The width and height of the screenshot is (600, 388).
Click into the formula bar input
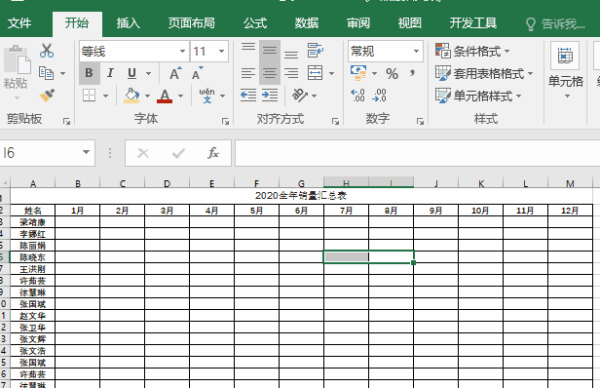(417, 153)
